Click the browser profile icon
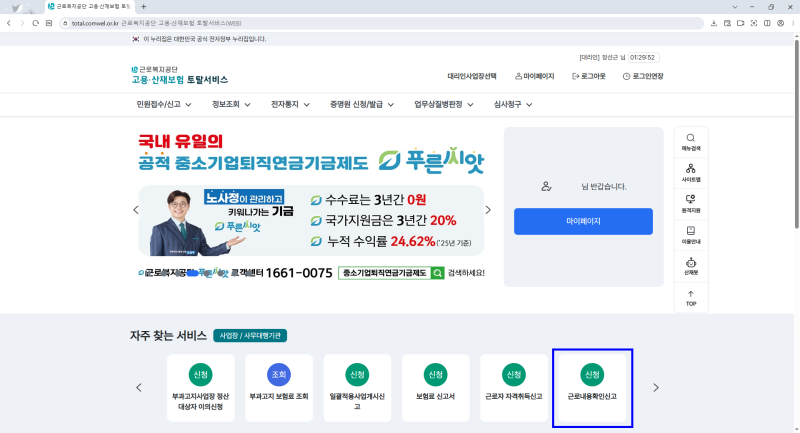The height and width of the screenshot is (433, 800). pyautogui.click(x=780, y=23)
